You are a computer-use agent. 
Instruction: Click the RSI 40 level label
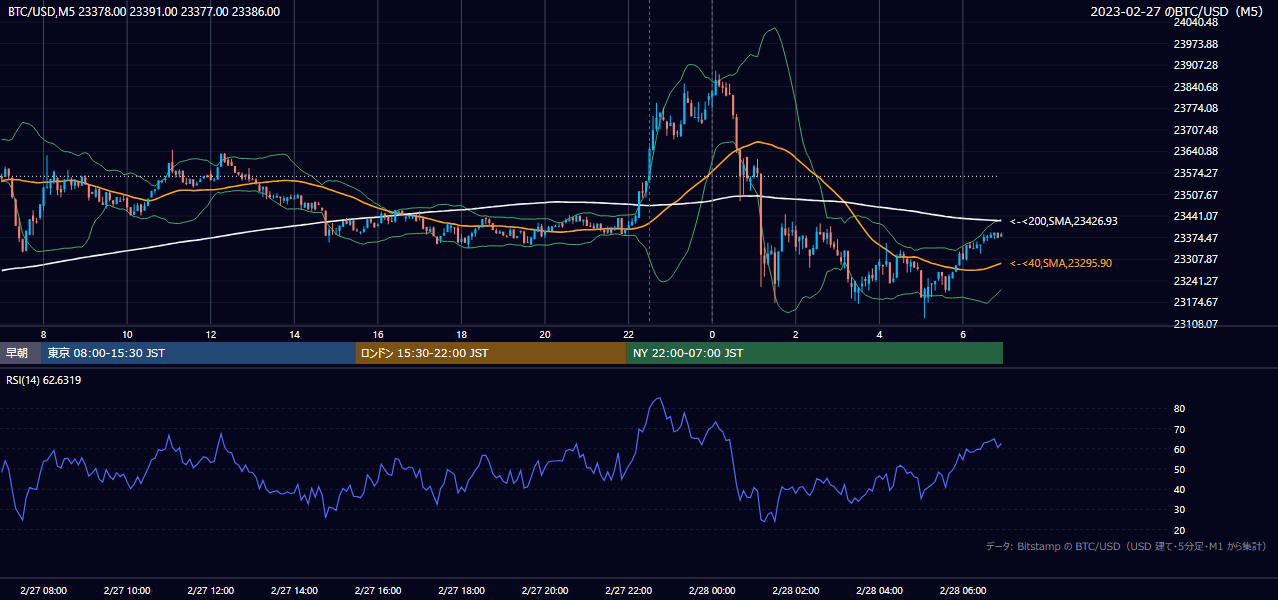coord(1179,490)
